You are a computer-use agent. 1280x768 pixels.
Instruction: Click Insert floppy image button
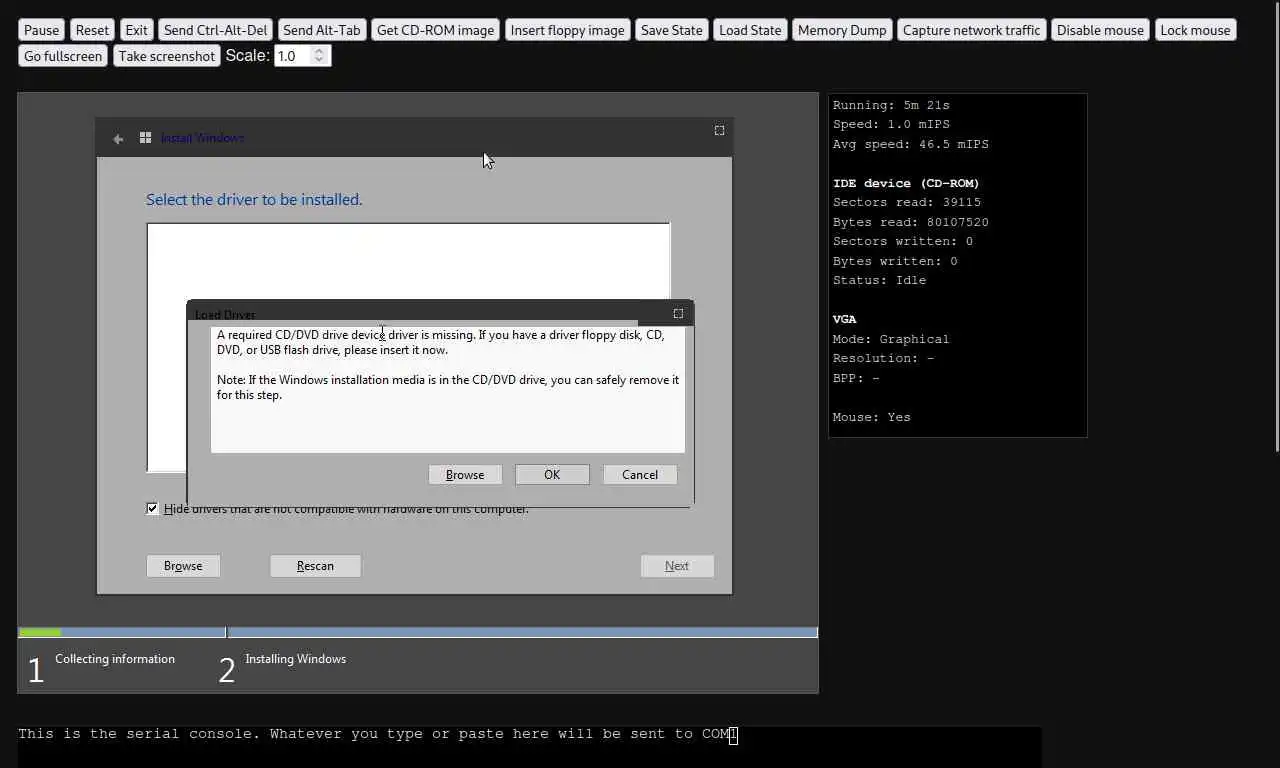coord(567,30)
